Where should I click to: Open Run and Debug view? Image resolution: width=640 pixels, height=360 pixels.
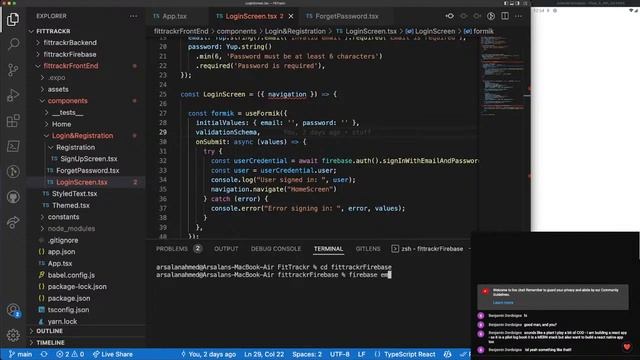13,95
